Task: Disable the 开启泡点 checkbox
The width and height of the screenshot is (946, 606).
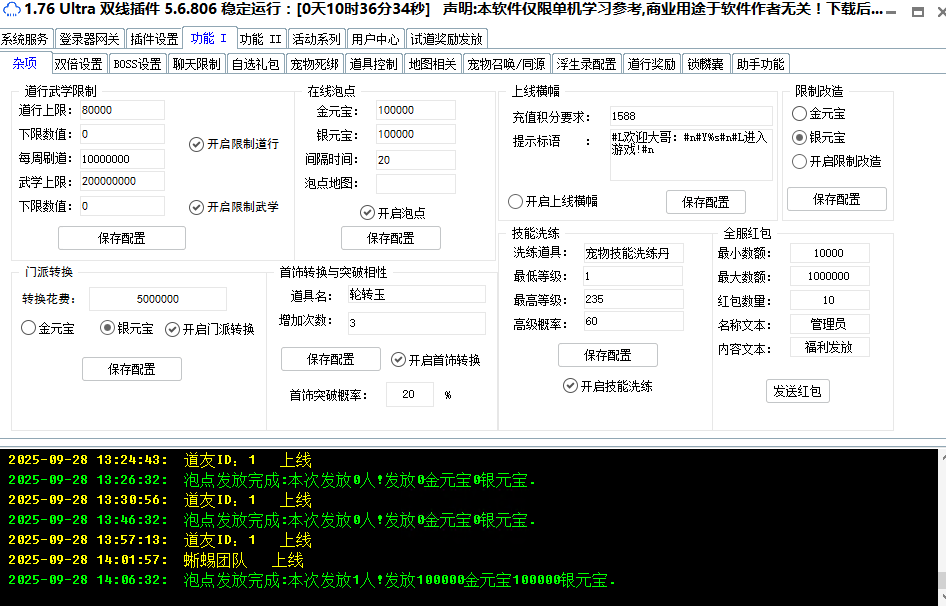Action: click(368, 212)
